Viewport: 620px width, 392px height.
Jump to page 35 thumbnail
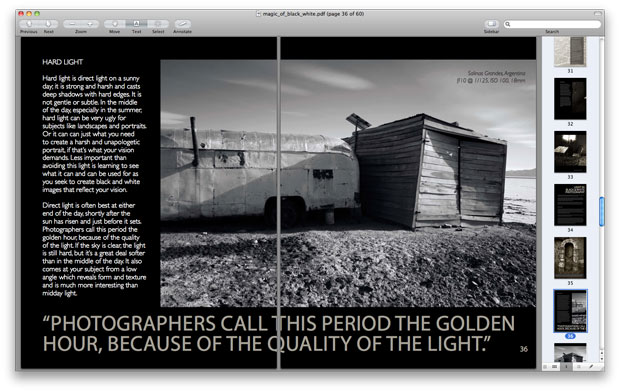click(570, 258)
